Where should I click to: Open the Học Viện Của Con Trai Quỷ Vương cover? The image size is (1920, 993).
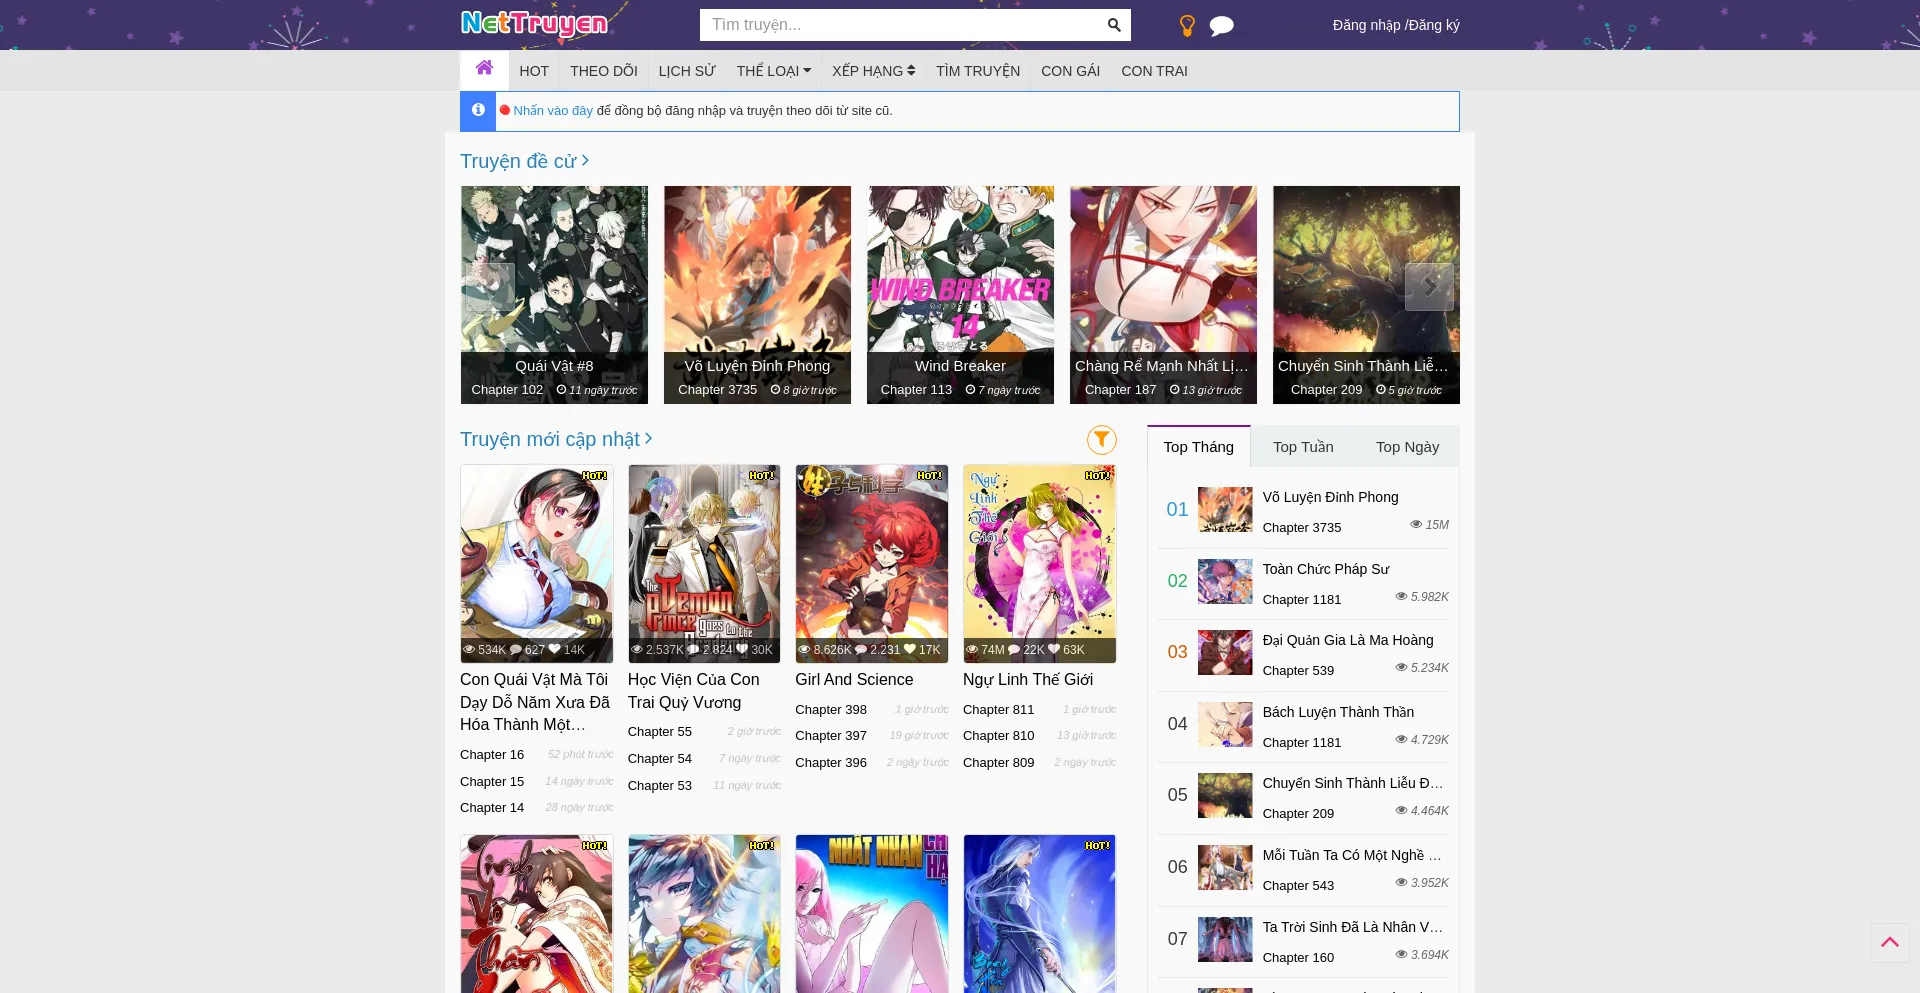pyautogui.click(x=704, y=563)
